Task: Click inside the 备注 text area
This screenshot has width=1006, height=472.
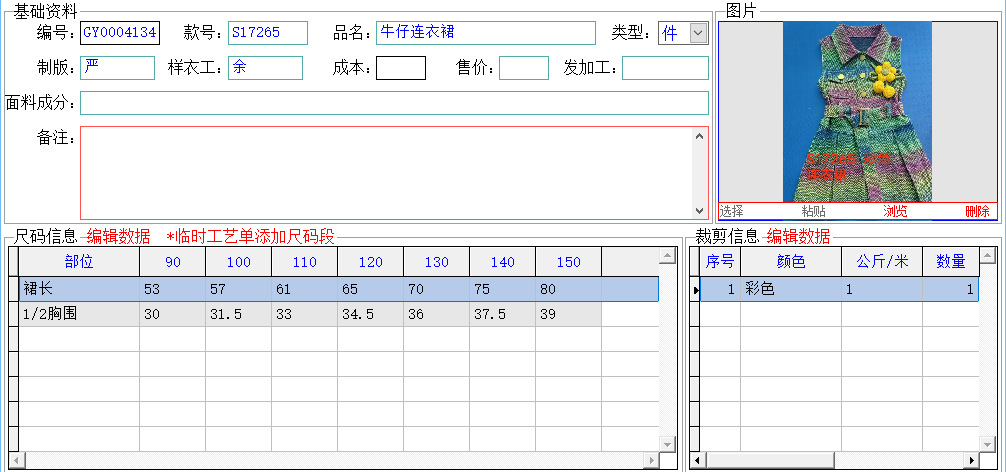Action: pos(386,173)
